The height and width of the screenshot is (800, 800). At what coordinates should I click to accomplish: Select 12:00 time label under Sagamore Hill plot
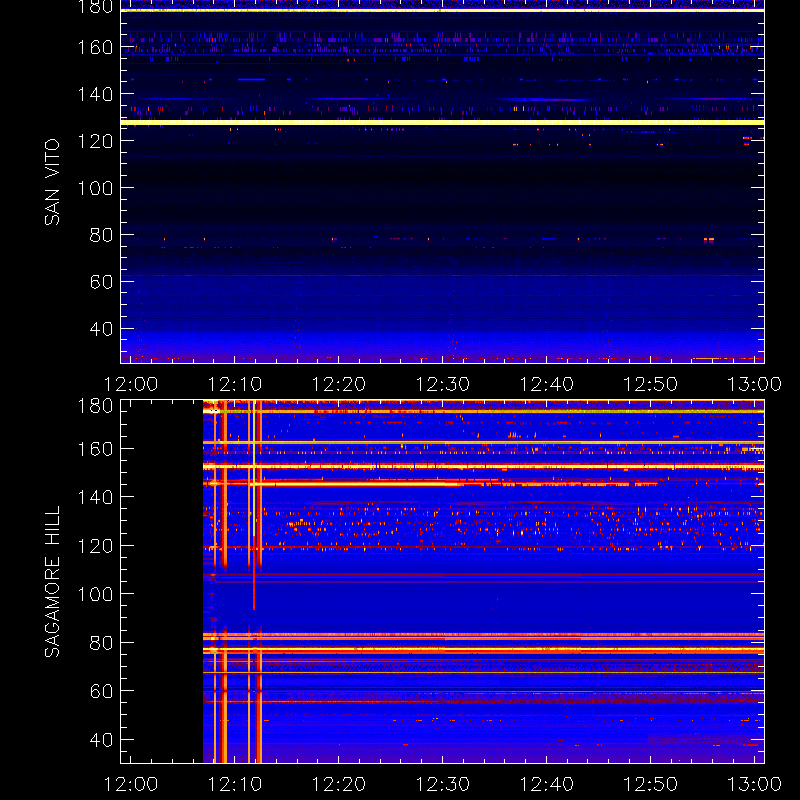pos(131,784)
